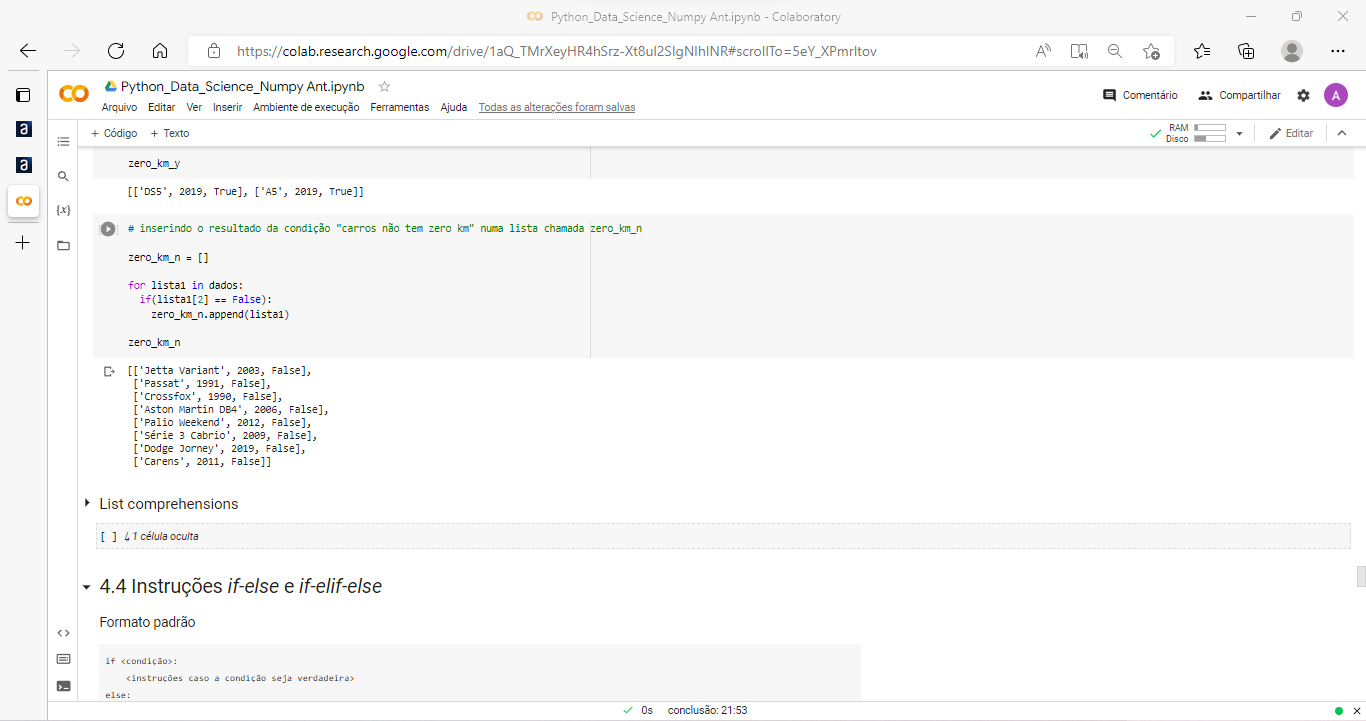Click the Colab logo
The image size is (1366, 721).
74,94
